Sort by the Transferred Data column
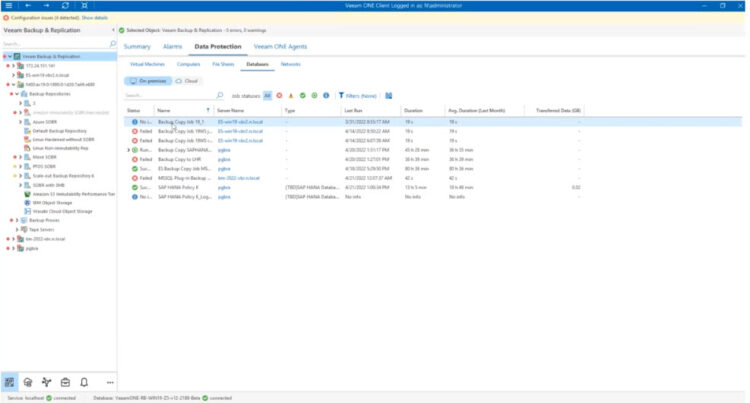 click(x=558, y=110)
